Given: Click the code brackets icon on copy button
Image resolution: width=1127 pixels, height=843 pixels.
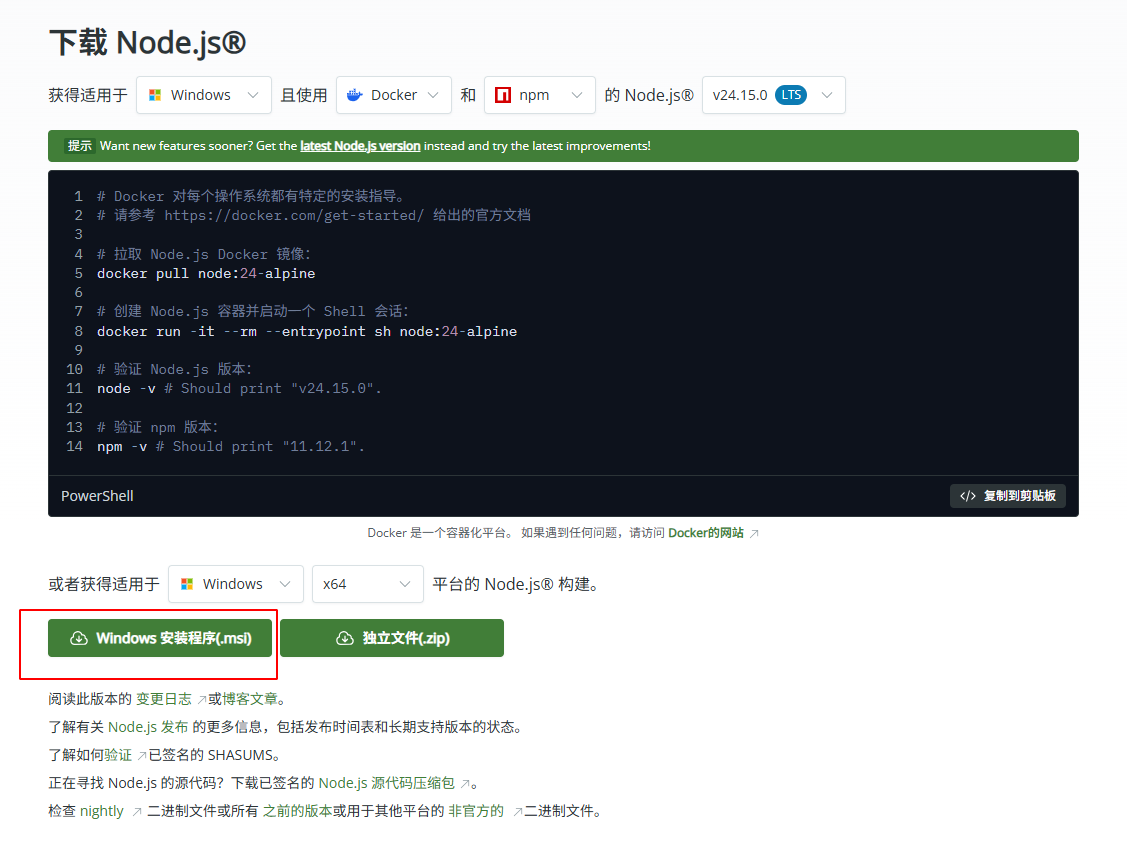Looking at the screenshot, I should click(x=968, y=496).
